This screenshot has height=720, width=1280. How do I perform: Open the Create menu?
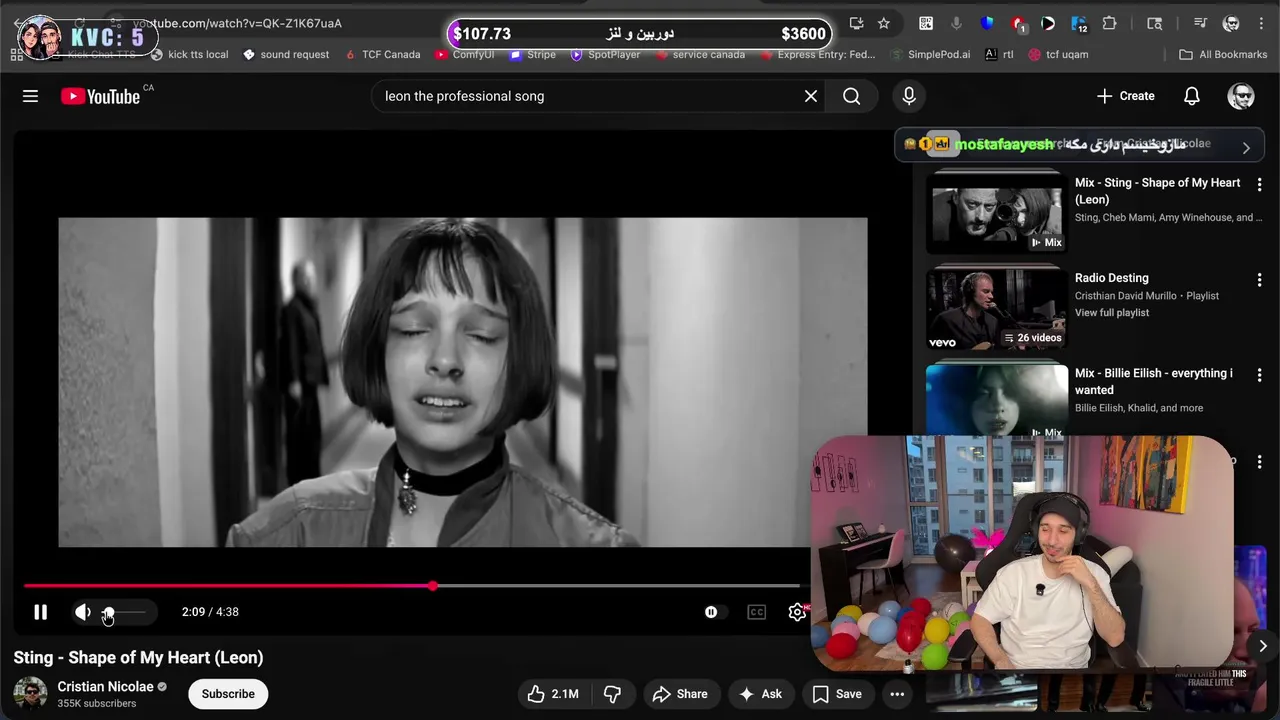coord(1125,96)
